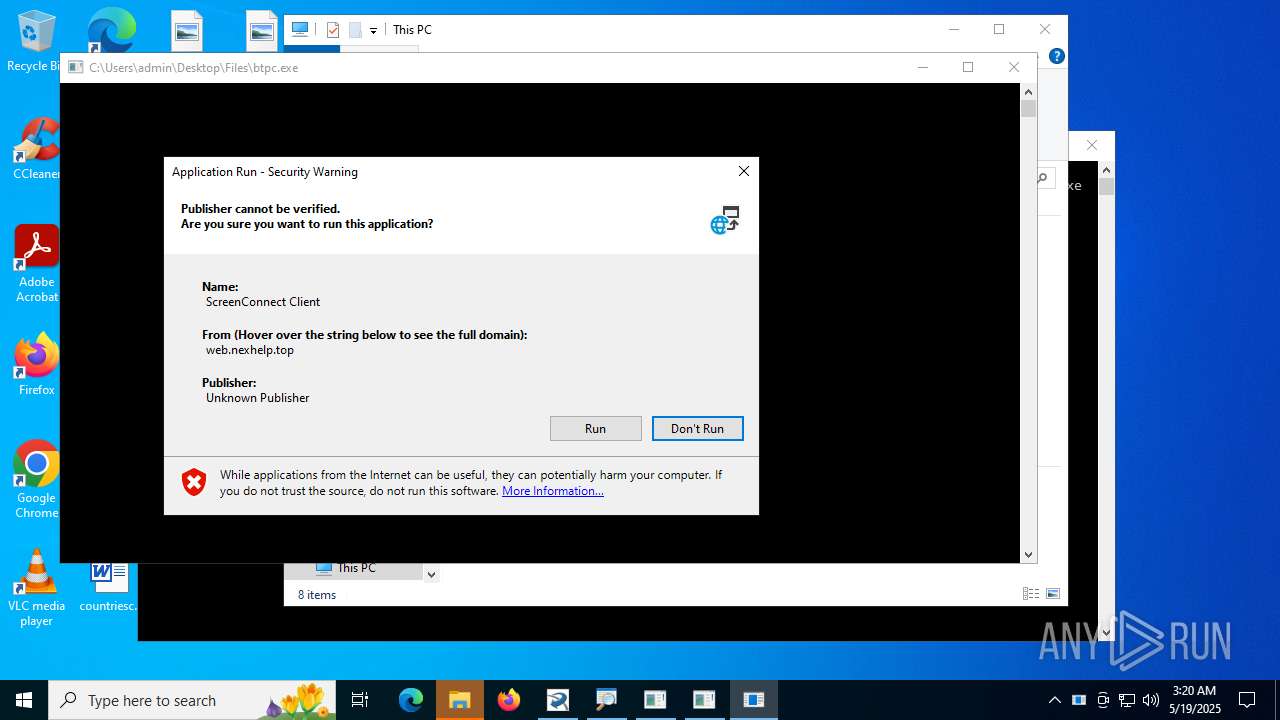Click the ScreenConnect Client name text

pos(263,302)
